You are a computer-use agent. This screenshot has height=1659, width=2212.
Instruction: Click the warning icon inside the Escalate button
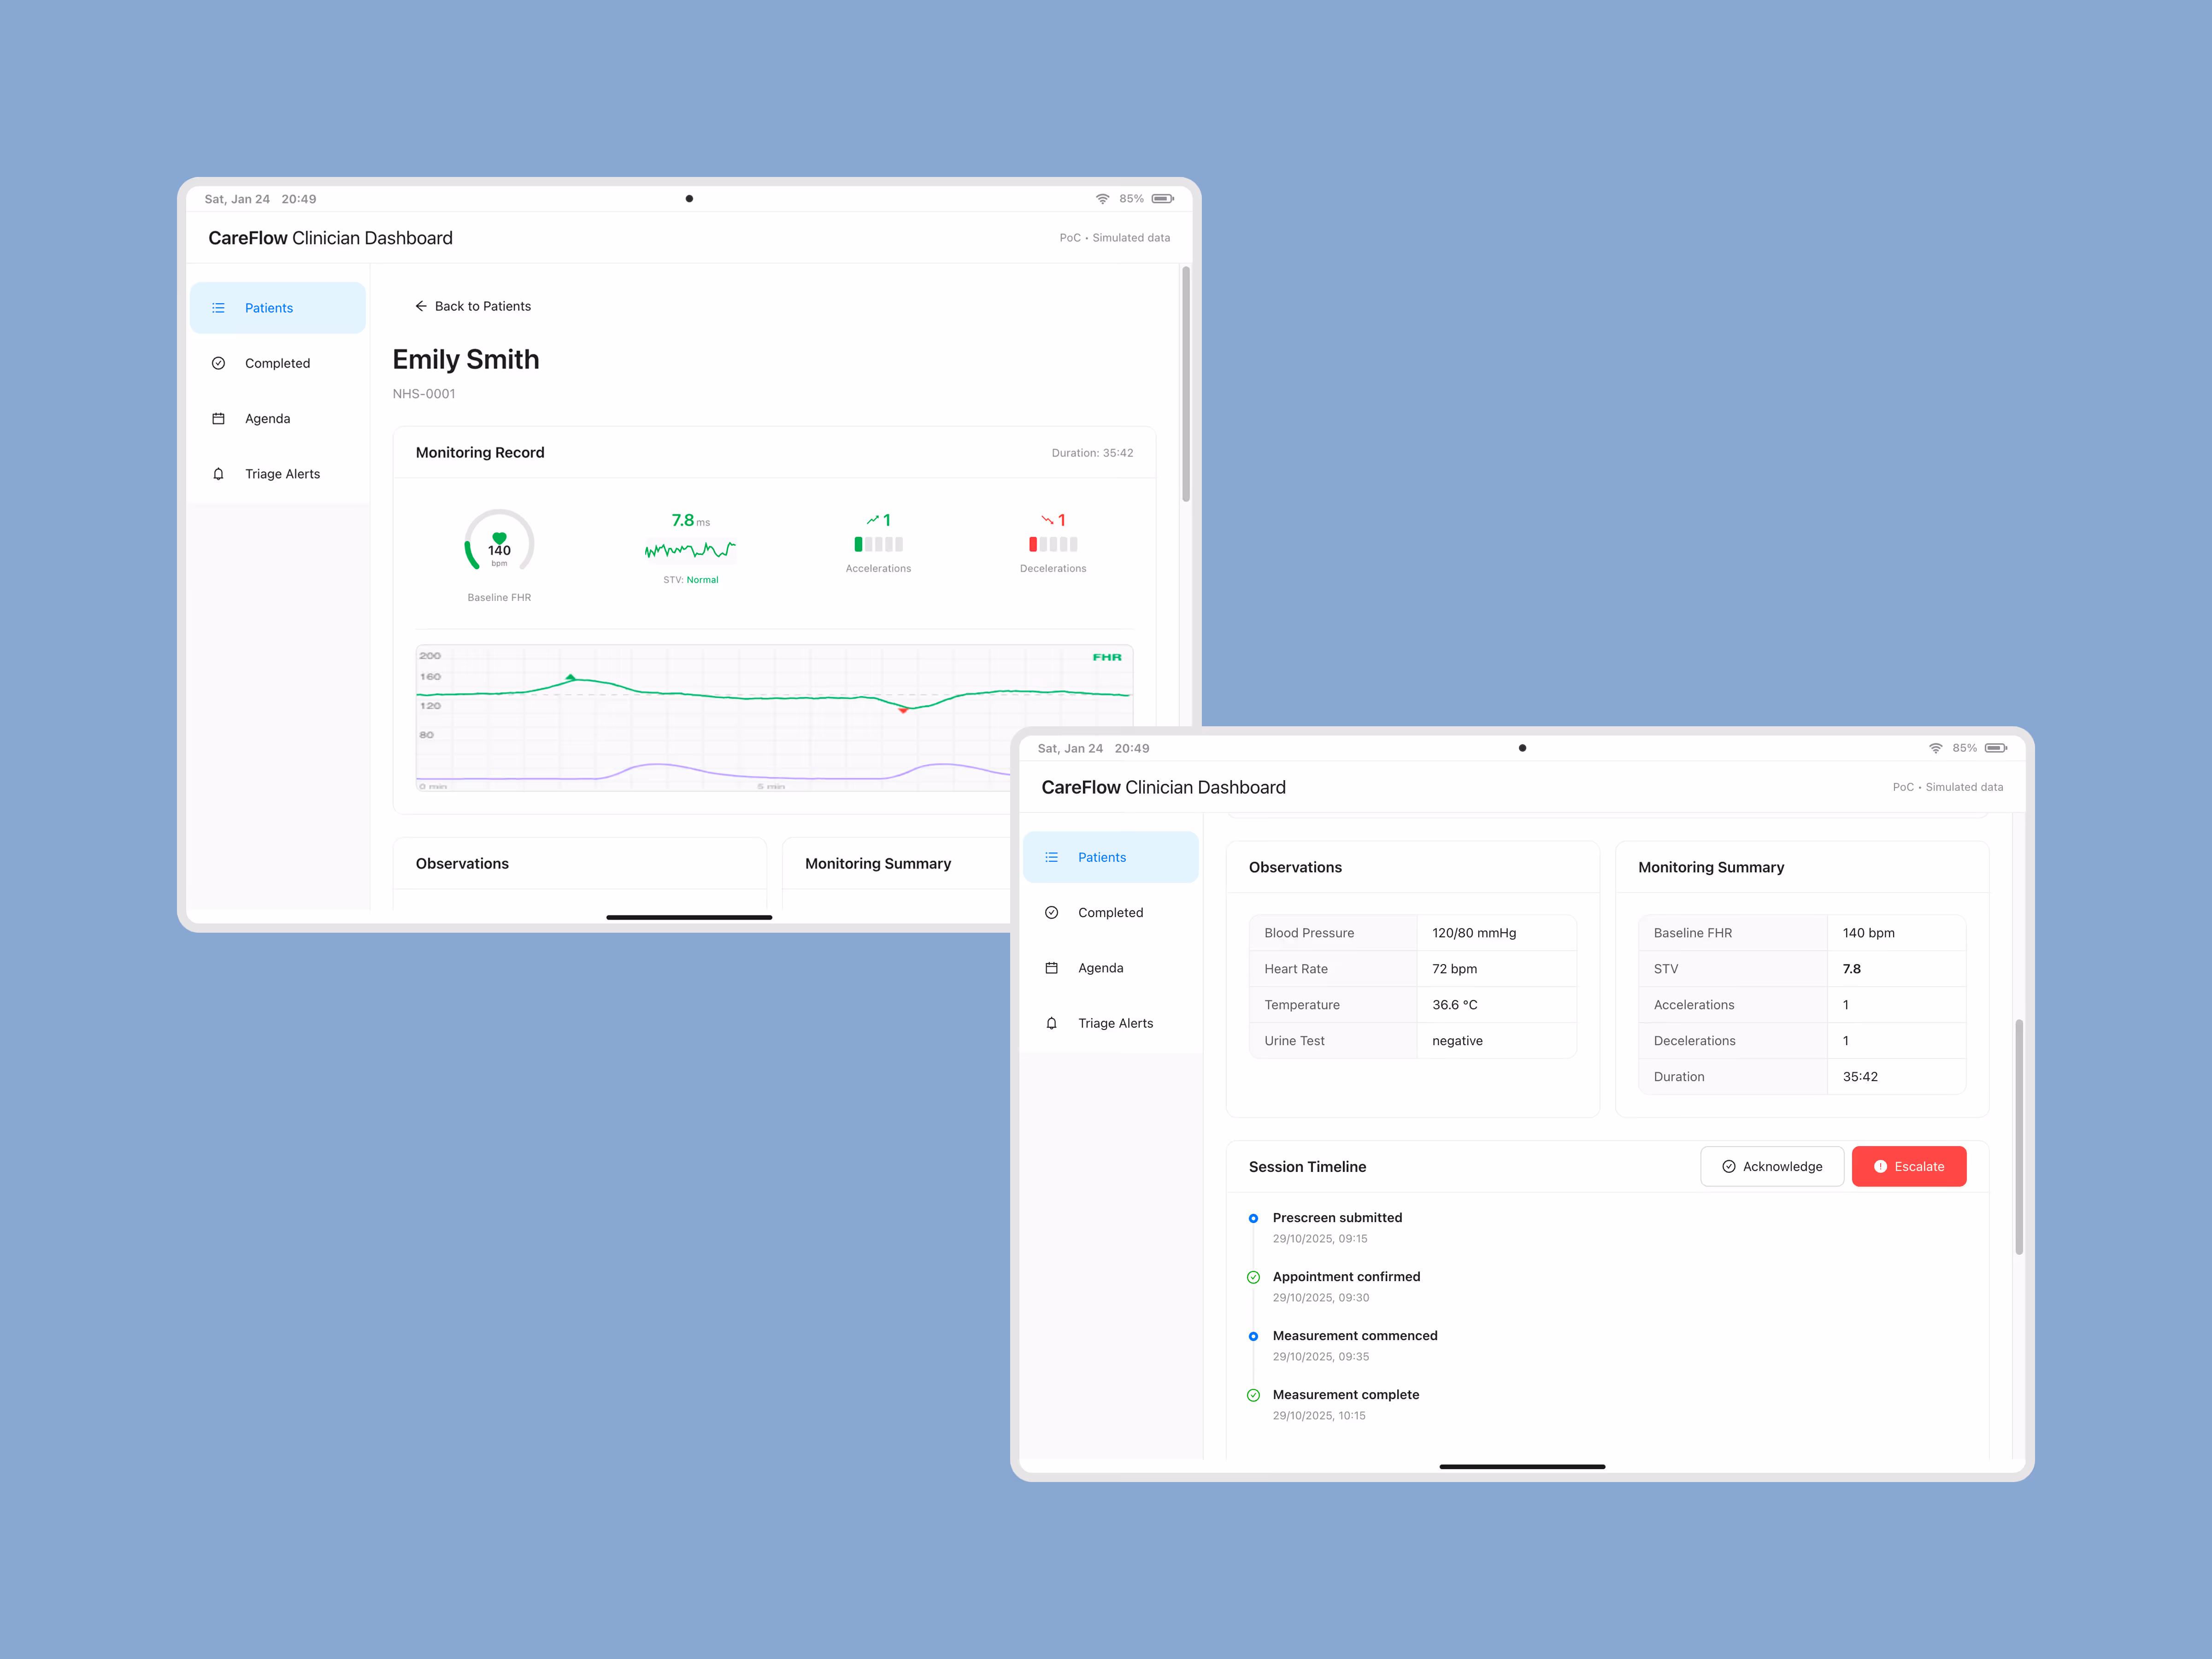[x=1881, y=1166]
